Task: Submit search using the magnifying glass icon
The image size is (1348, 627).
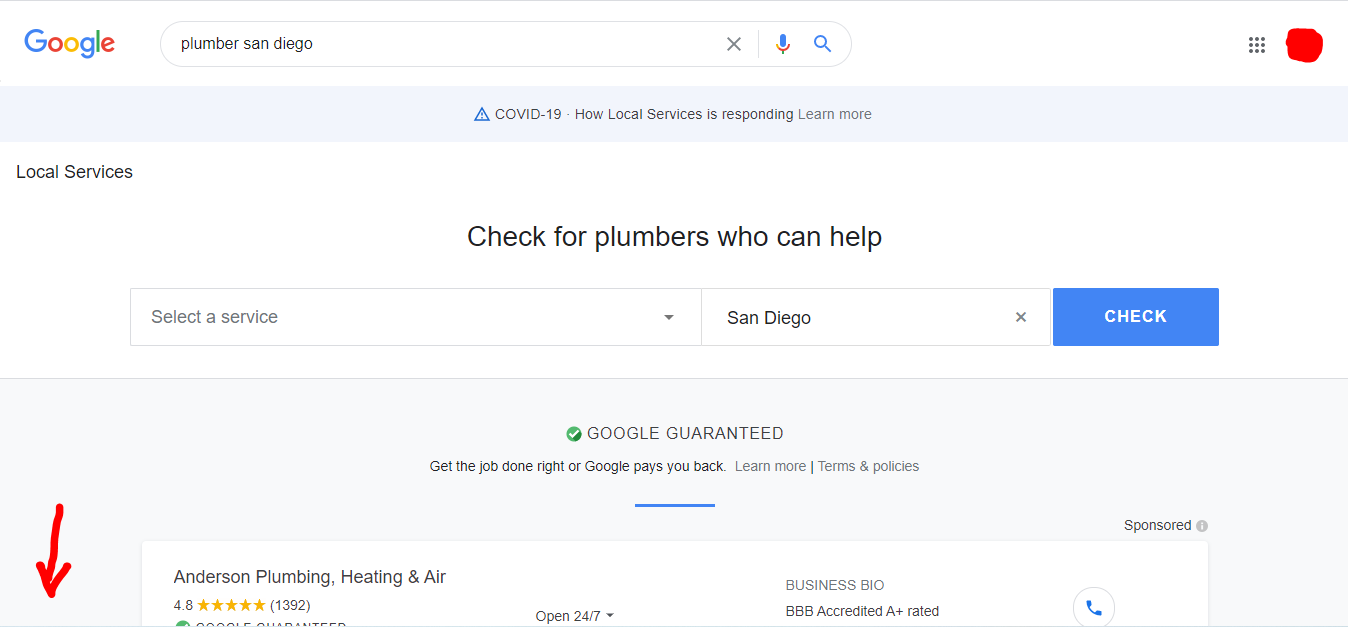Action: [822, 44]
